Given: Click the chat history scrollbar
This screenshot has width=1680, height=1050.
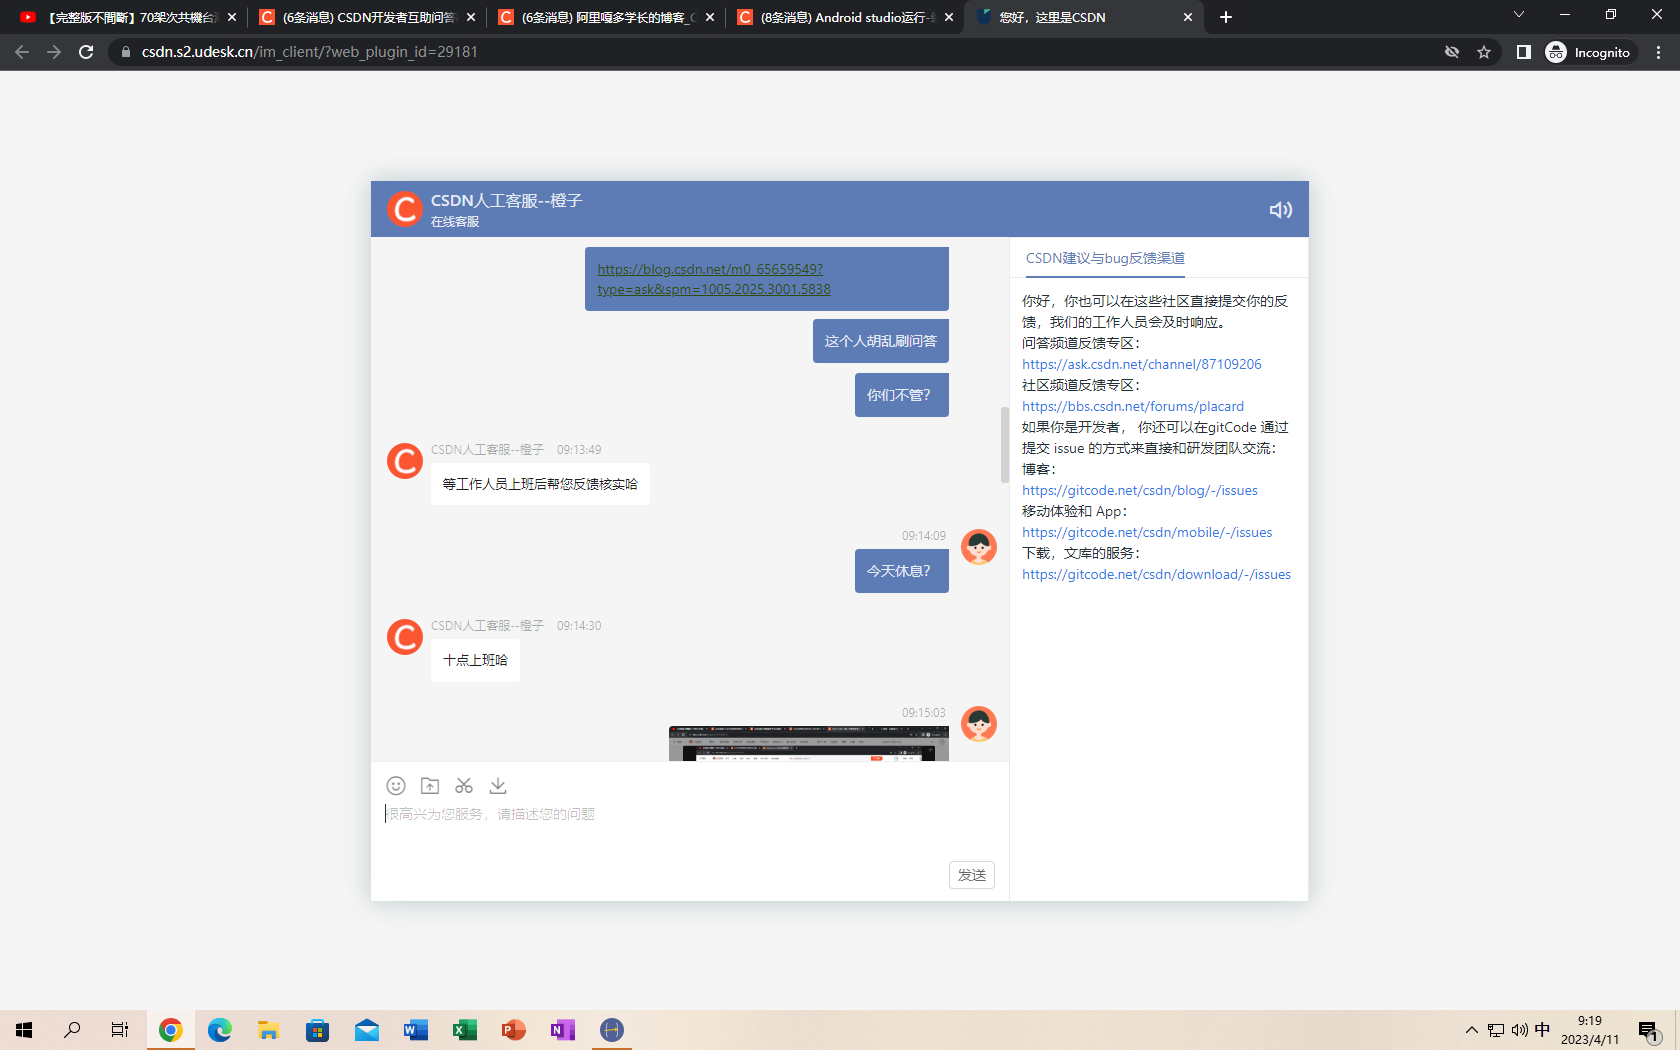Looking at the screenshot, I should 1004,445.
